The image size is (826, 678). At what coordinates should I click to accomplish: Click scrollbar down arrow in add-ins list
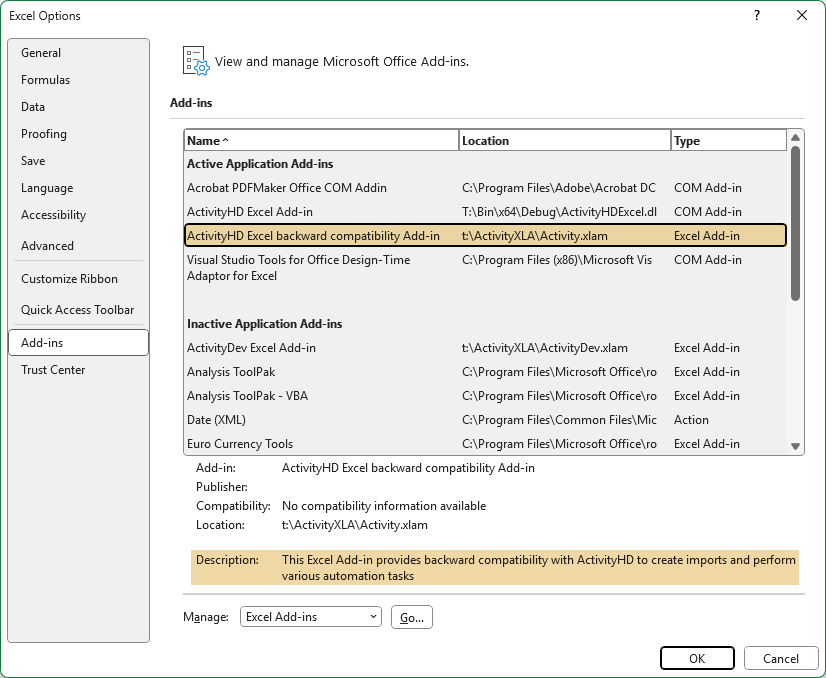[795, 447]
